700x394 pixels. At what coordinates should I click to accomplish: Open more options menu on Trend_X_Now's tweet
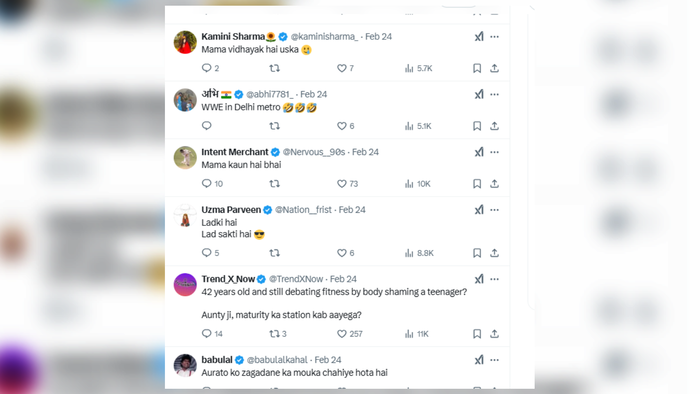point(494,279)
